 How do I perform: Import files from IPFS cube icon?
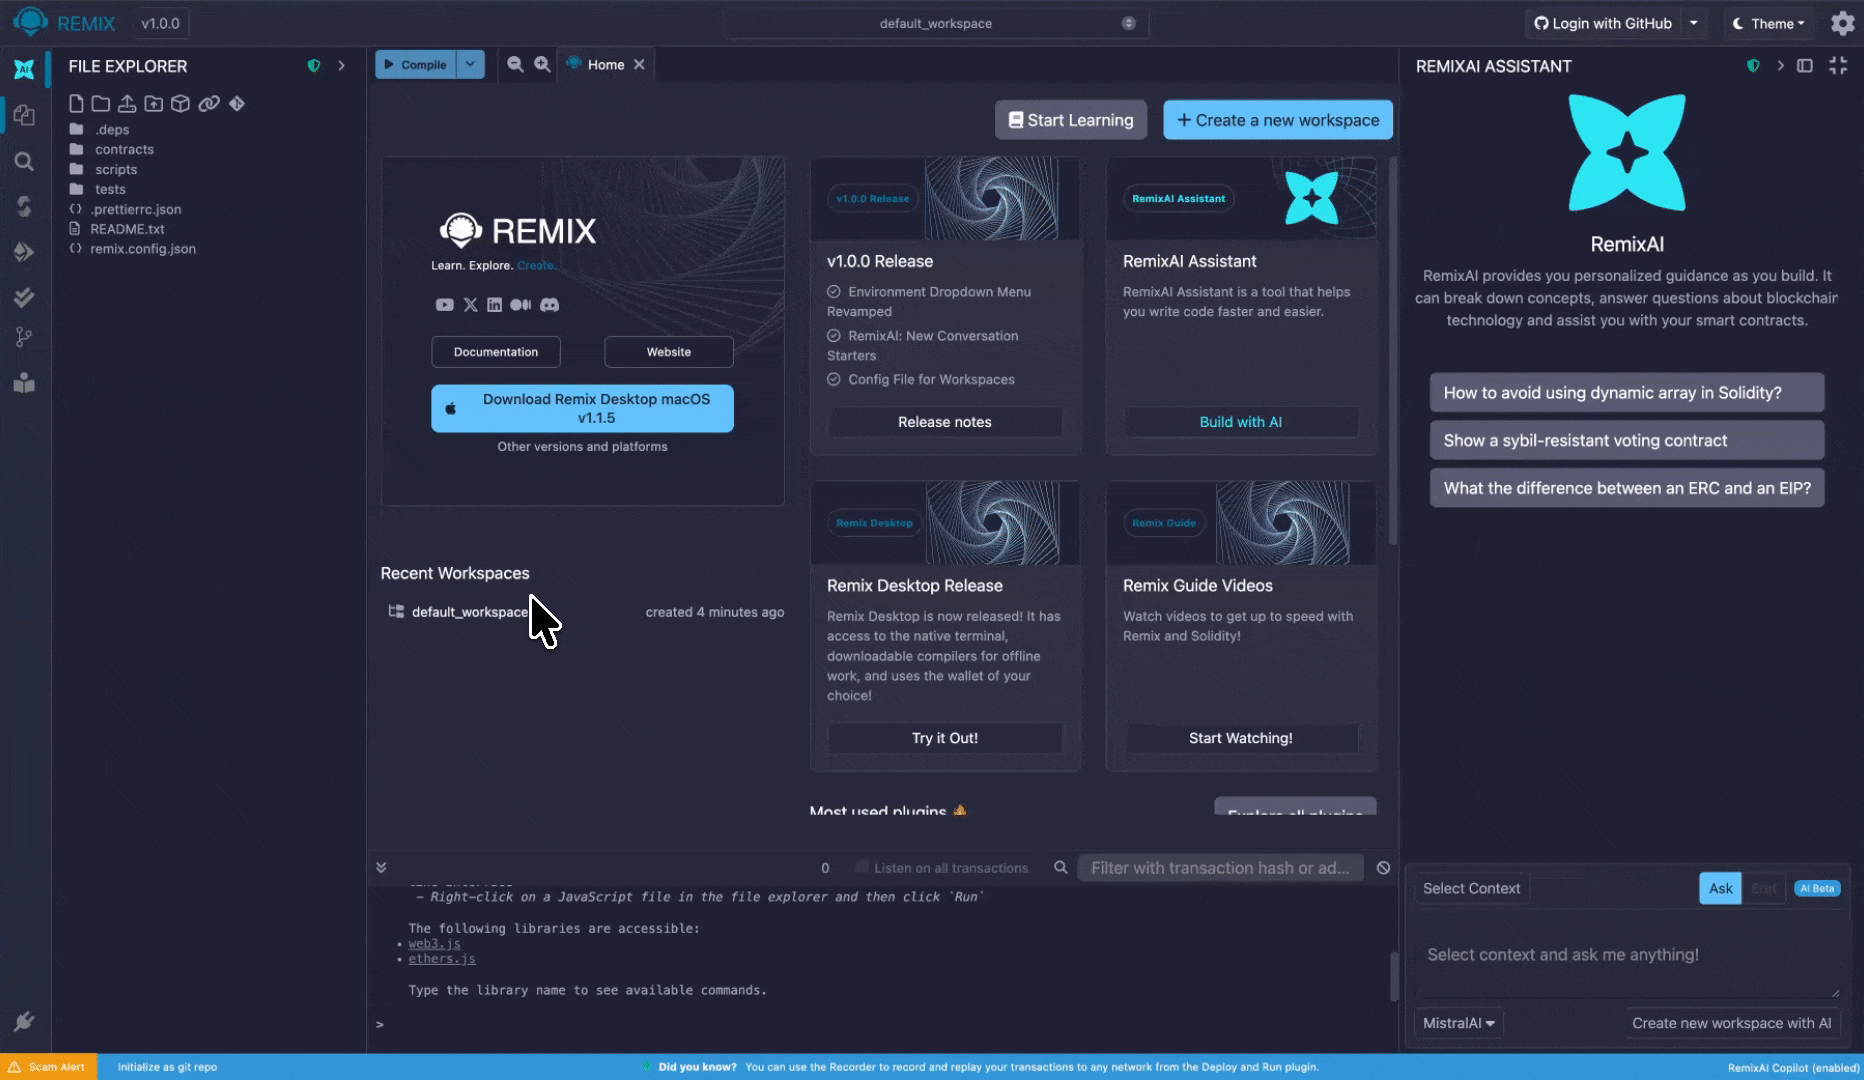pyautogui.click(x=180, y=103)
